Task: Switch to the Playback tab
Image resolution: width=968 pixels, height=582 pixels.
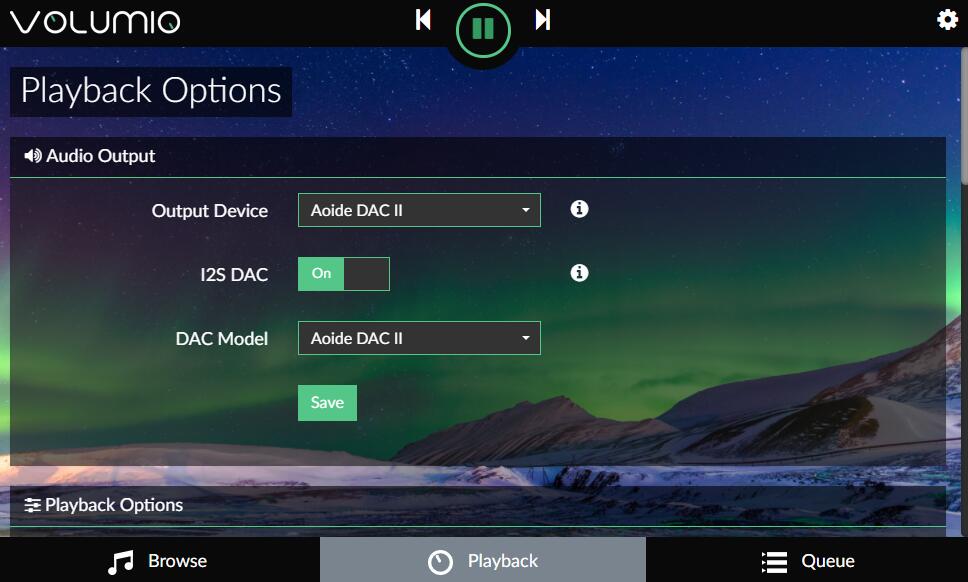Action: (483, 560)
